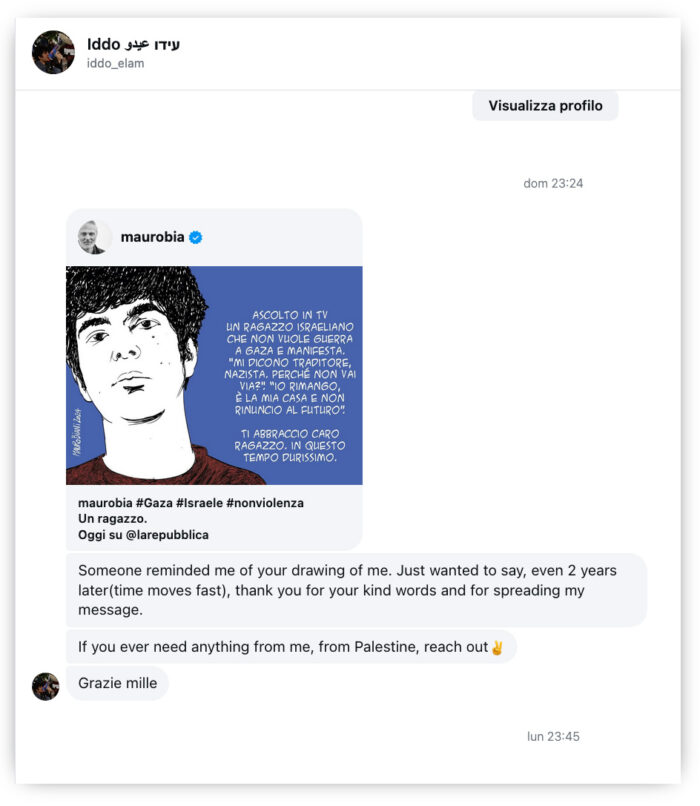Click the victory hand emoji in the message
This screenshot has height=806, width=700.
497,647
